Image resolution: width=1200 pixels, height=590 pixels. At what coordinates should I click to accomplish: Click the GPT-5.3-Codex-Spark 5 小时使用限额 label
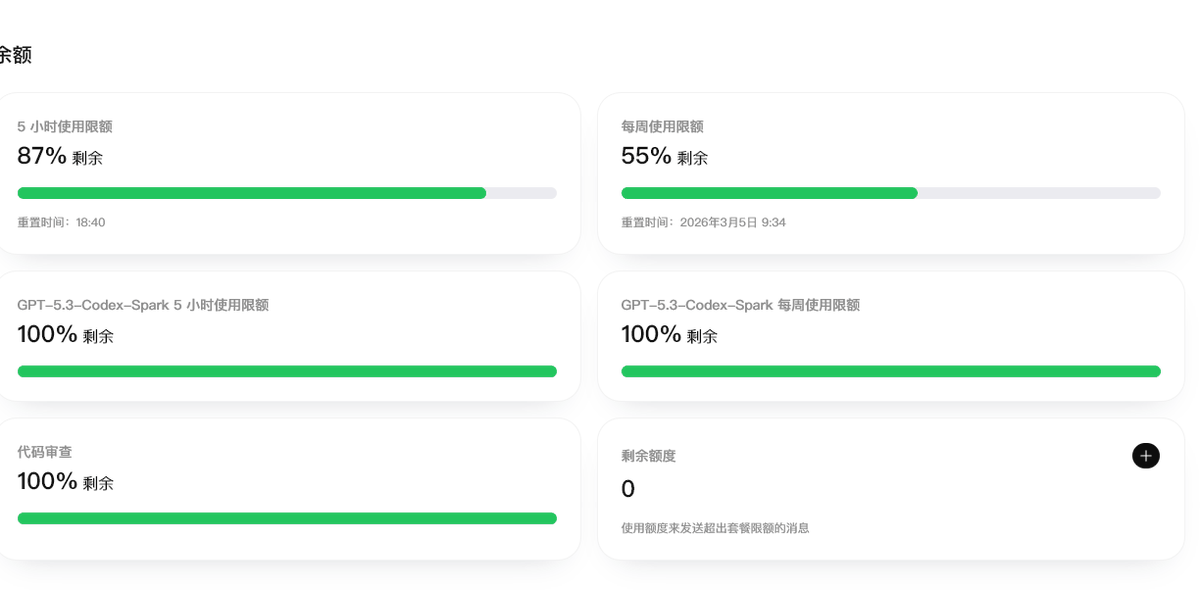143,305
